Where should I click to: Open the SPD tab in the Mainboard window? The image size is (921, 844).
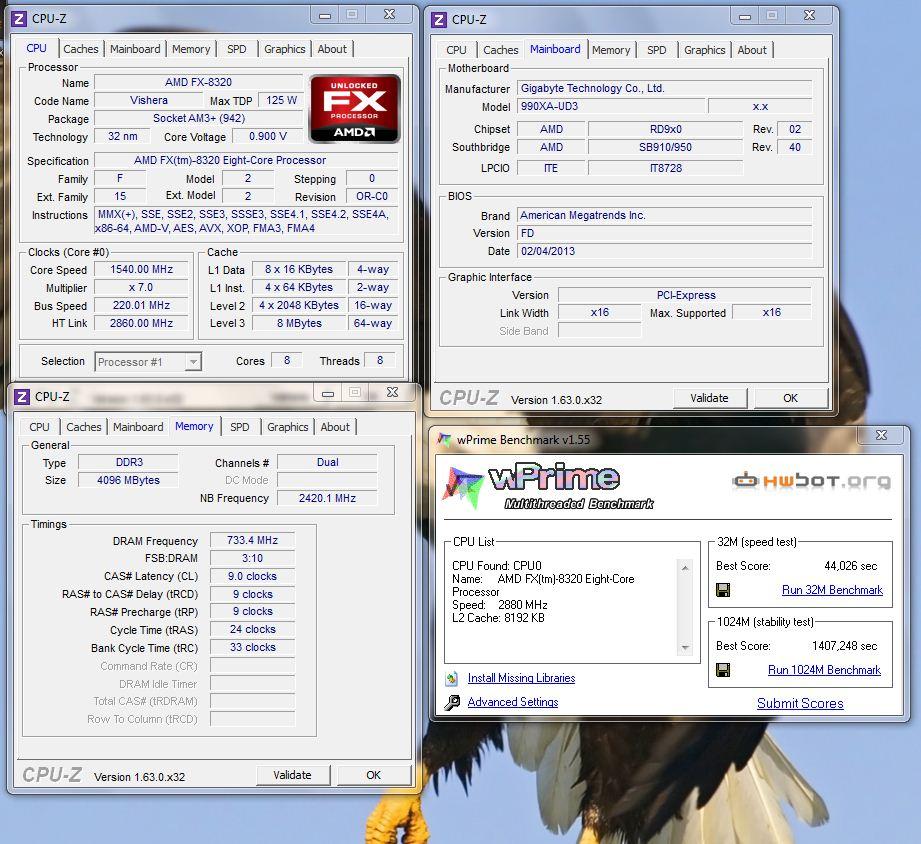pyautogui.click(x=657, y=50)
